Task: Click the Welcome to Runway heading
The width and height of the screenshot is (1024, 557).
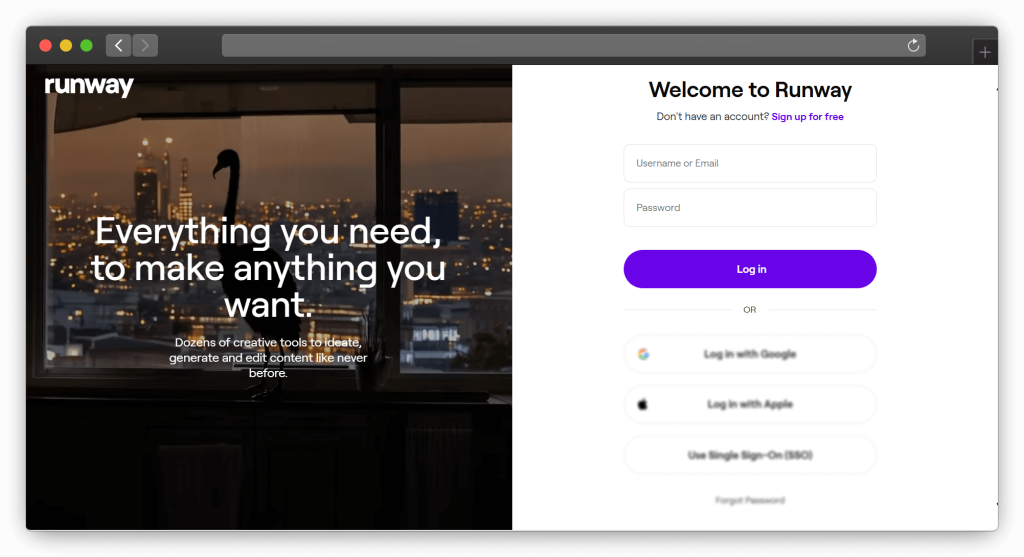Action: point(749,90)
